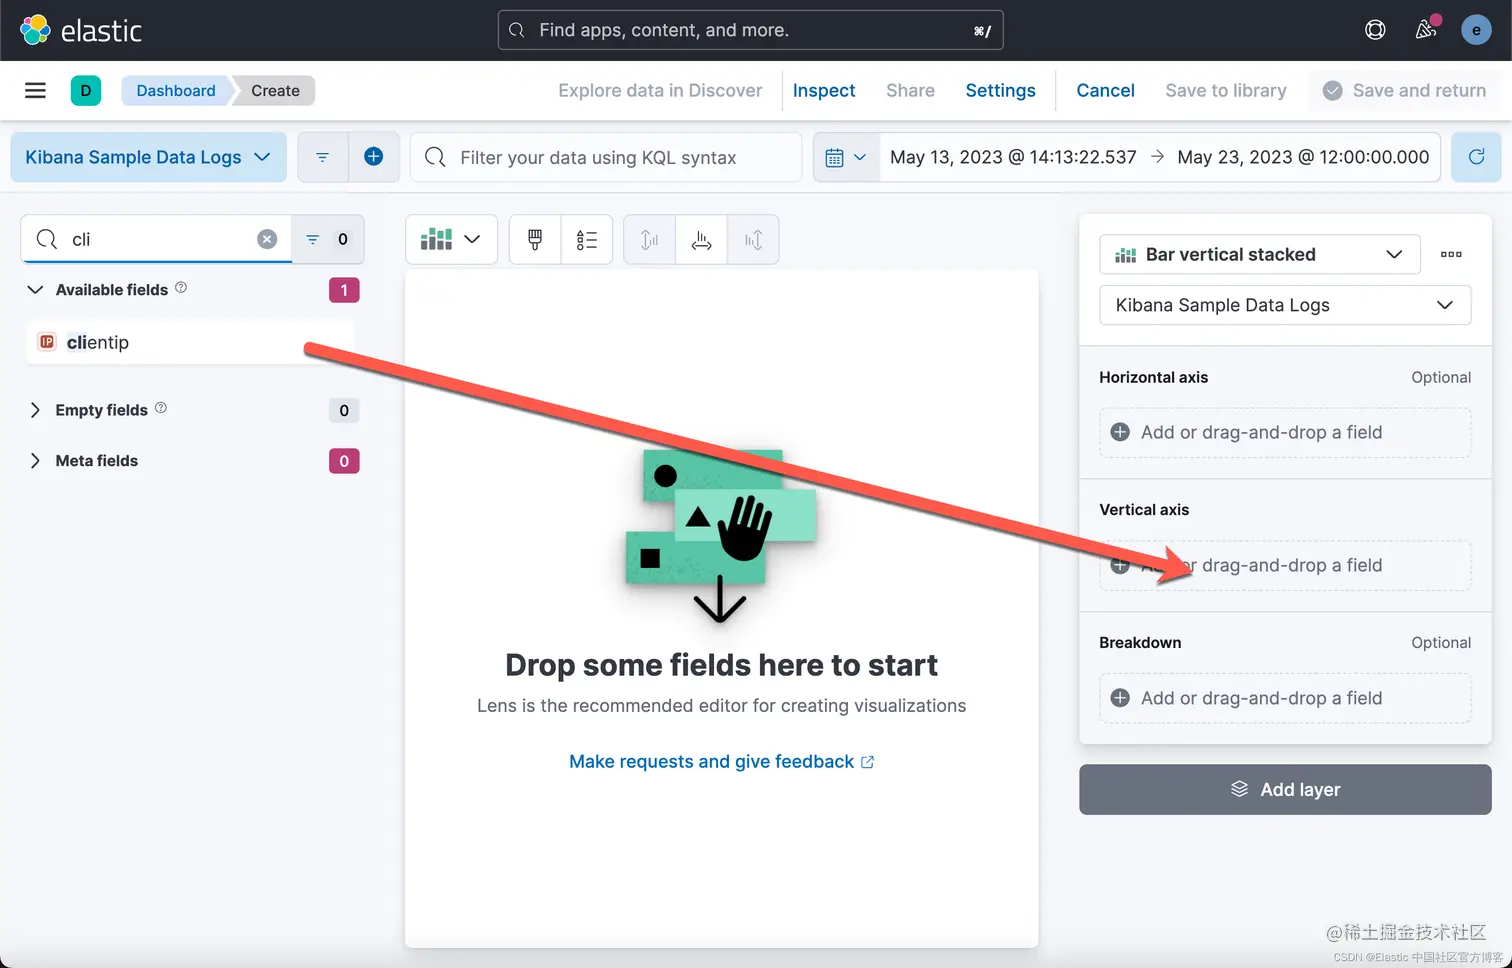
Task: Add a field to Horizontal axis
Action: [1285, 432]
